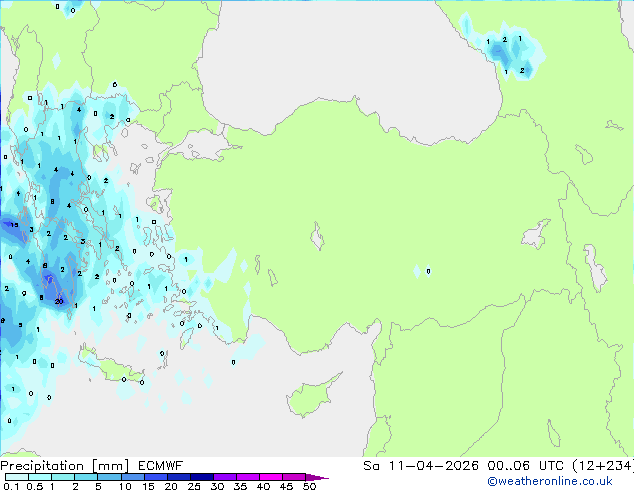
Task: Click the legend label '25'
Action: coord(194,486)
